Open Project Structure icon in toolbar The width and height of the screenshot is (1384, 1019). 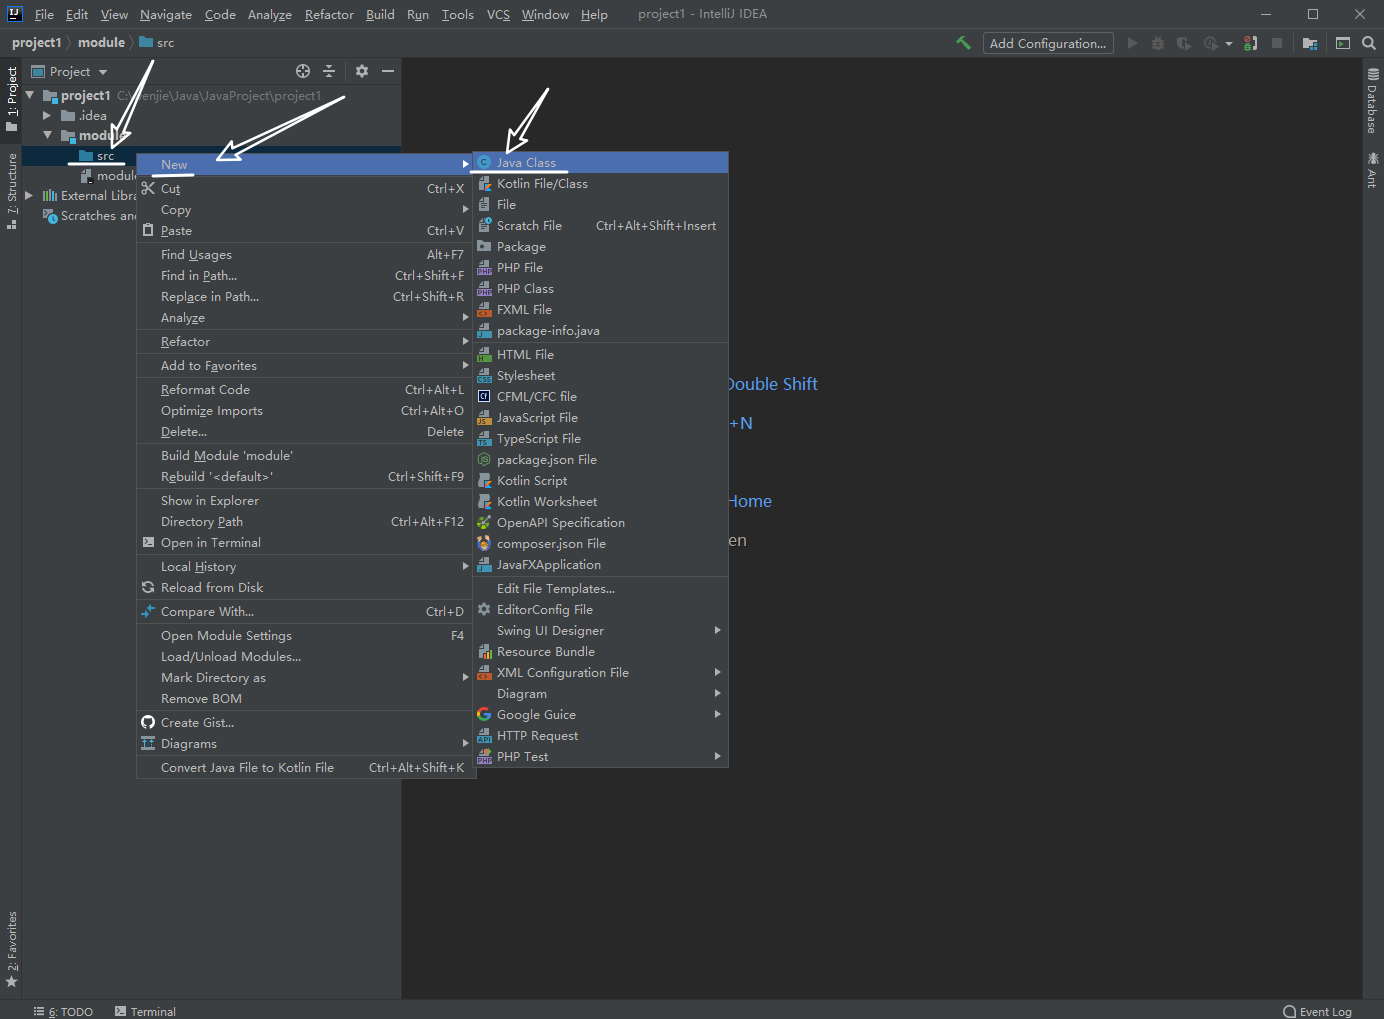click(x=1310, y=43)
